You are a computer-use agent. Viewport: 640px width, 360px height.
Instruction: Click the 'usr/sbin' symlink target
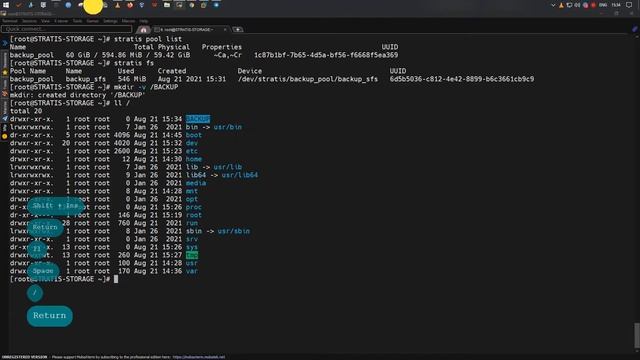pyautogui.click(x=233, y=231)
